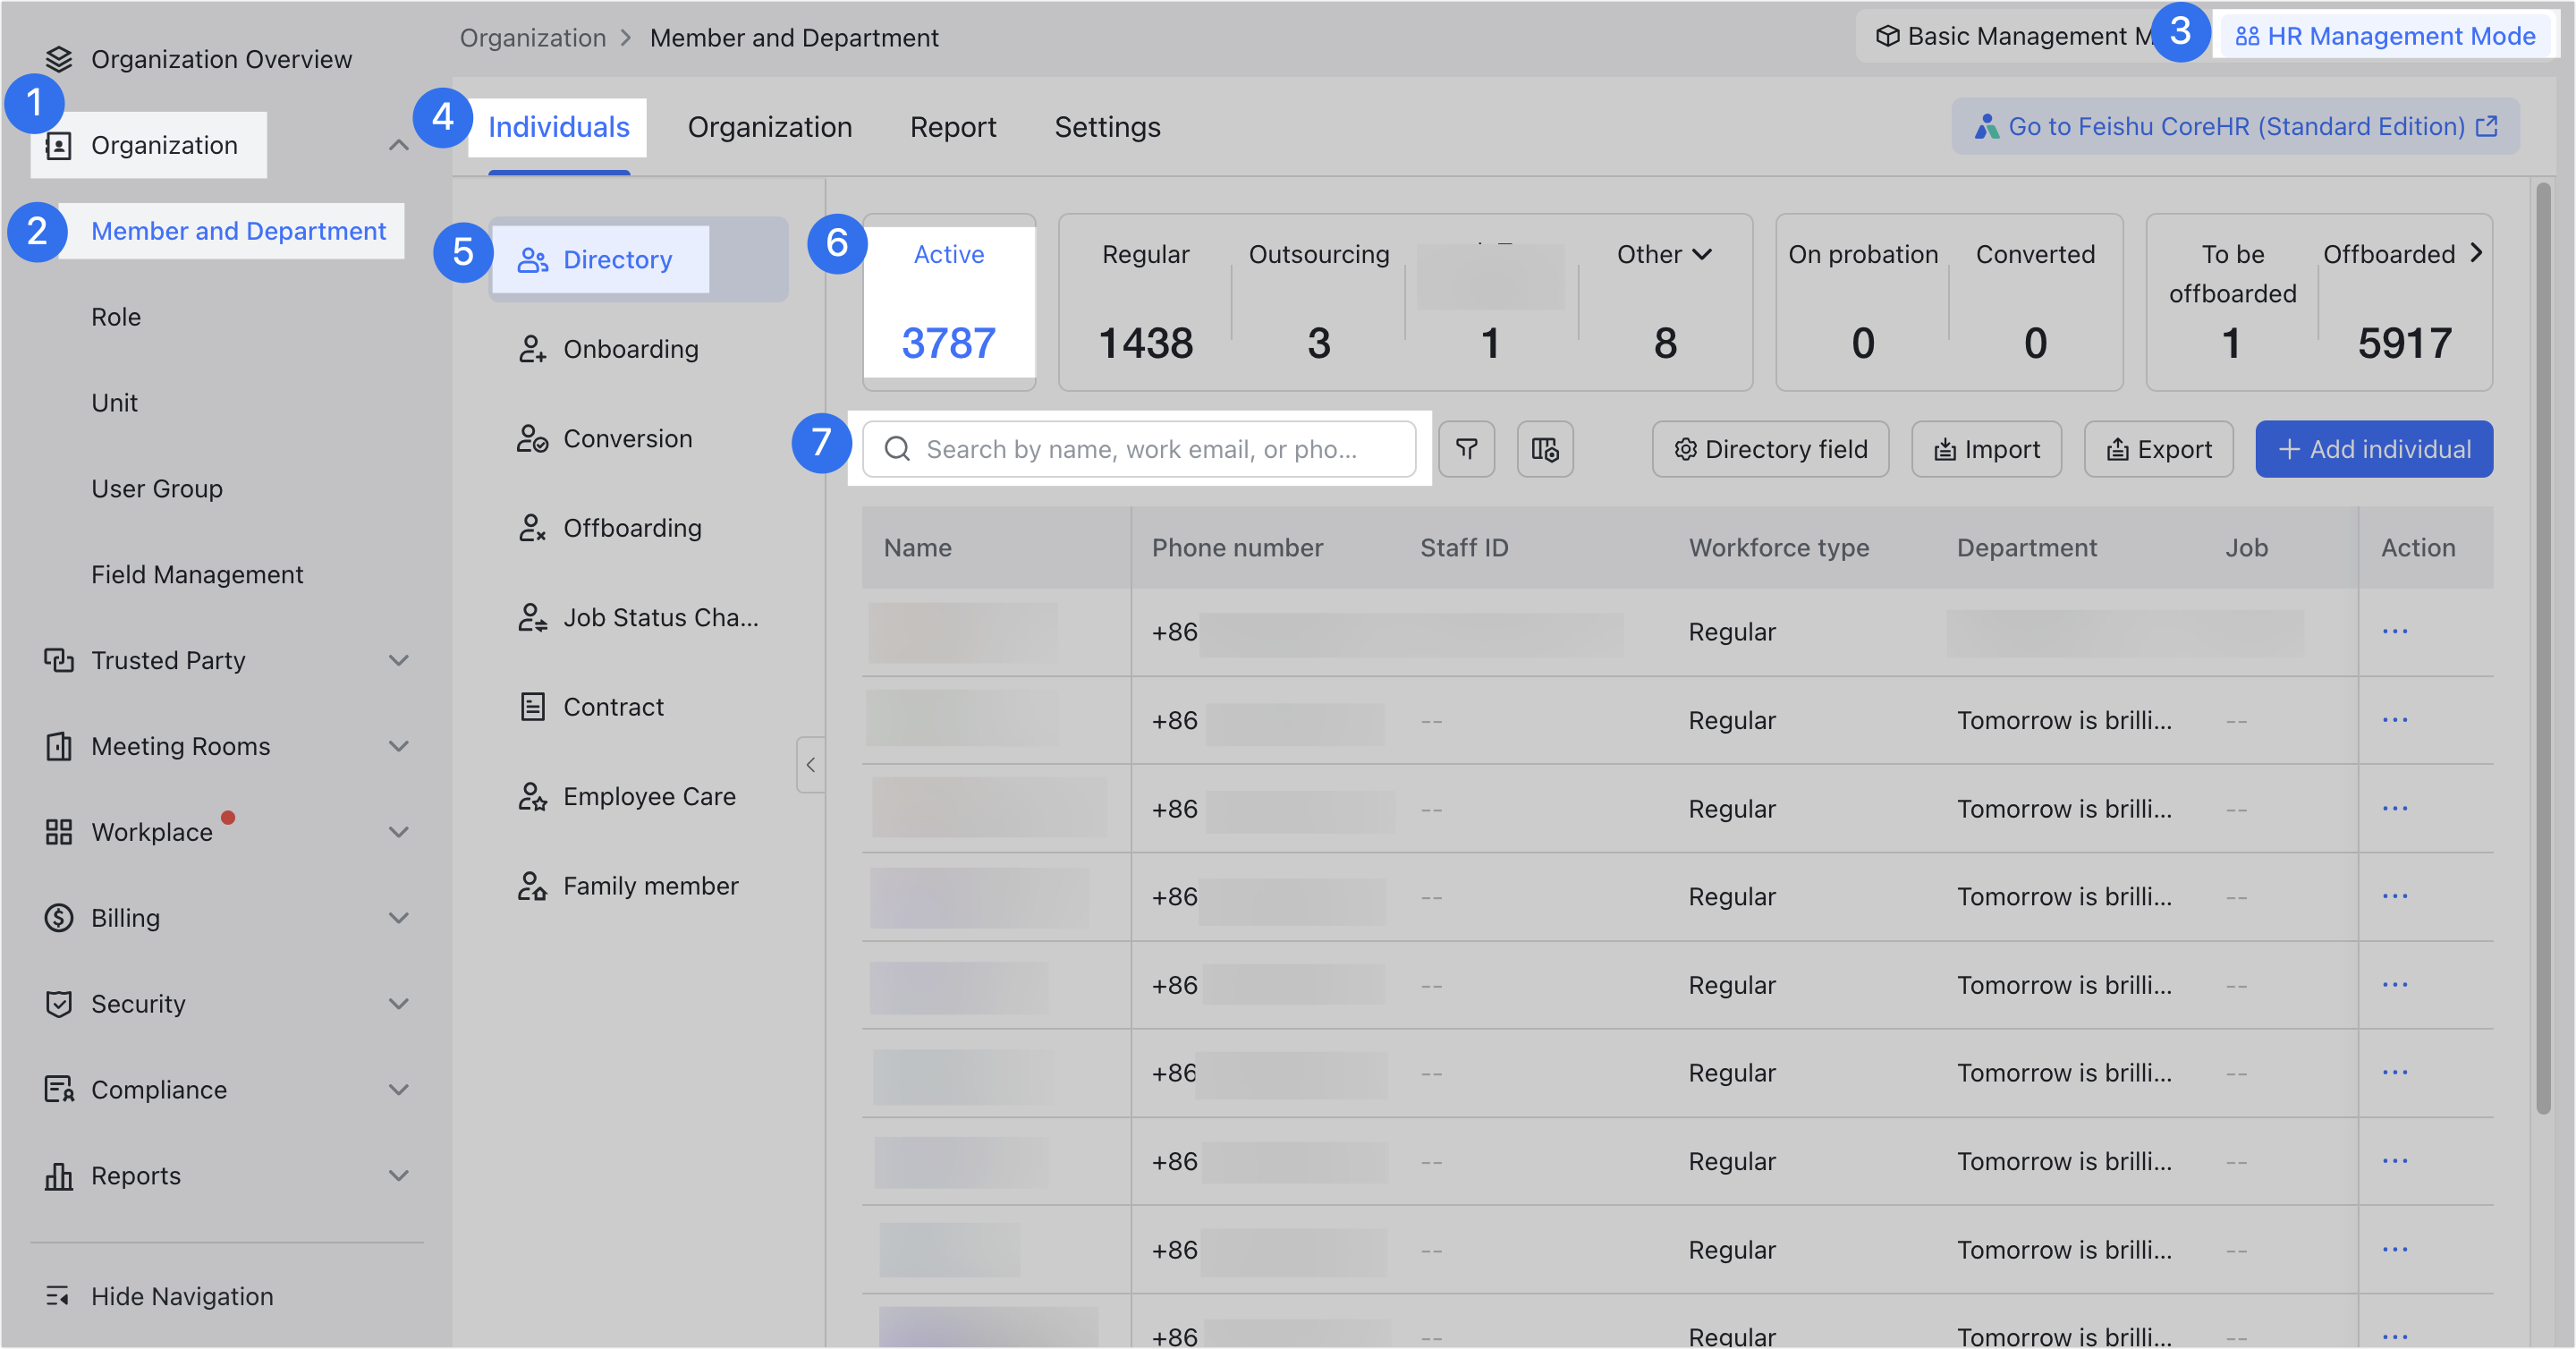This screenshot has height=1349, width=2576.
Task: Click the member search input field
Action: click(x=1140, y=449)
